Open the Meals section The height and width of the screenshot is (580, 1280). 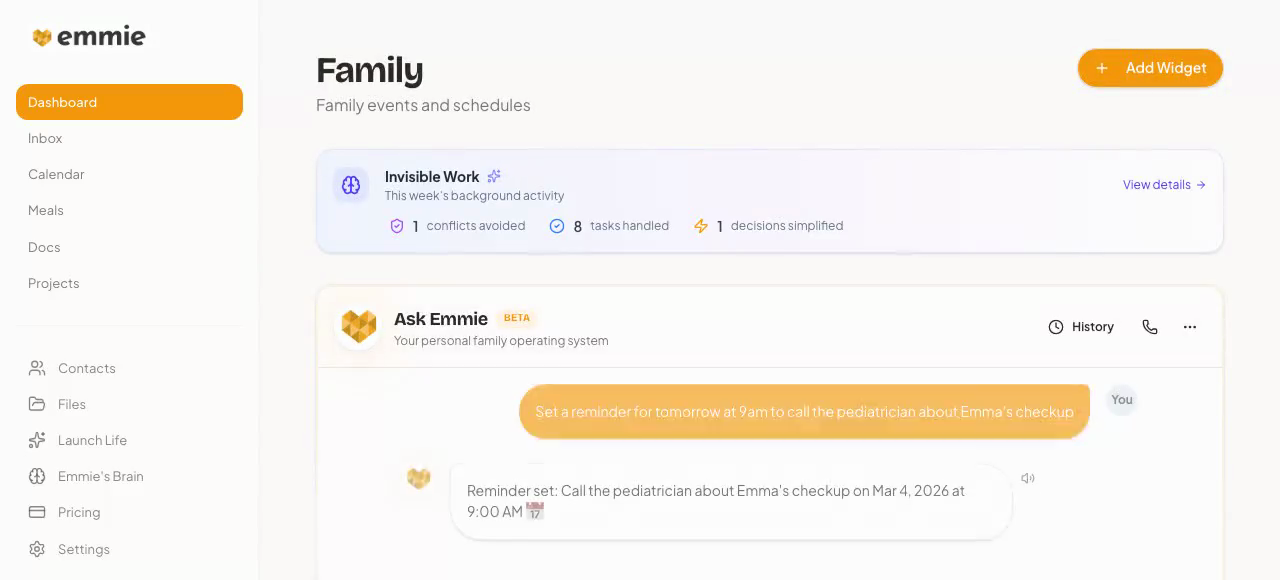[46, 210]
